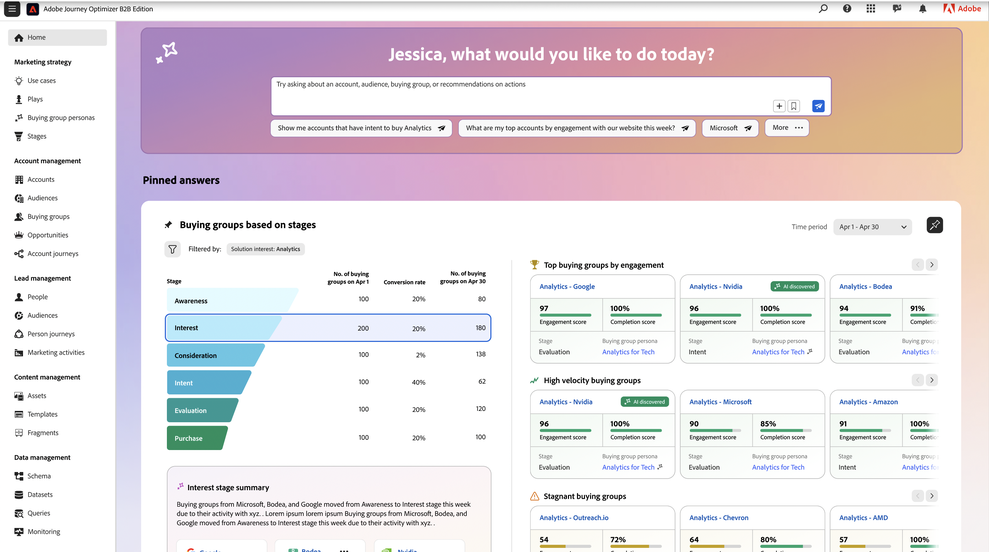Open the hamburger navigation menu

12,9
